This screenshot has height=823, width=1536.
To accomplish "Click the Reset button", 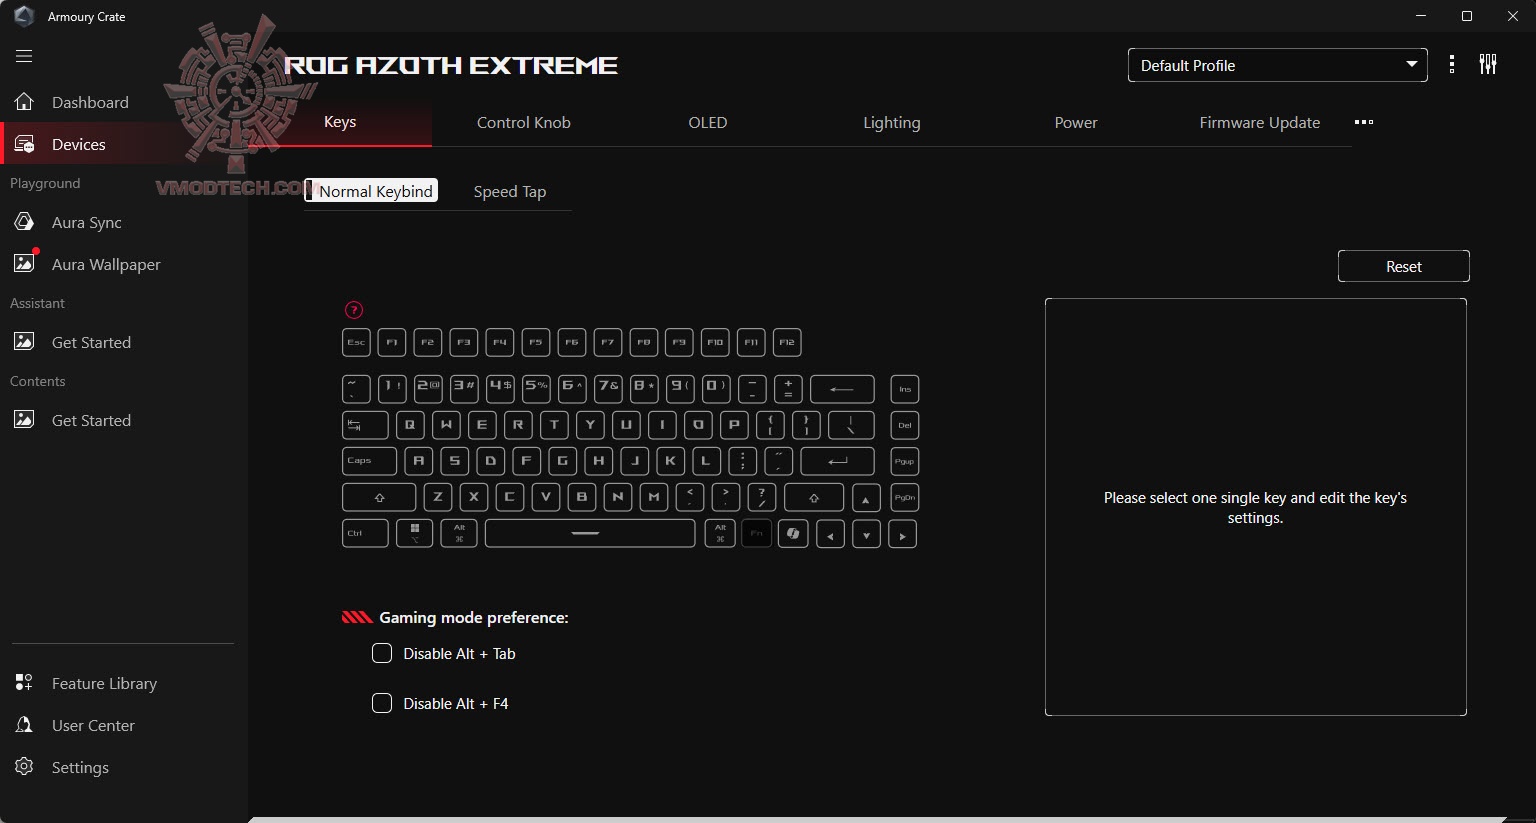I will pyautogui.click(x=1404, y=266).
